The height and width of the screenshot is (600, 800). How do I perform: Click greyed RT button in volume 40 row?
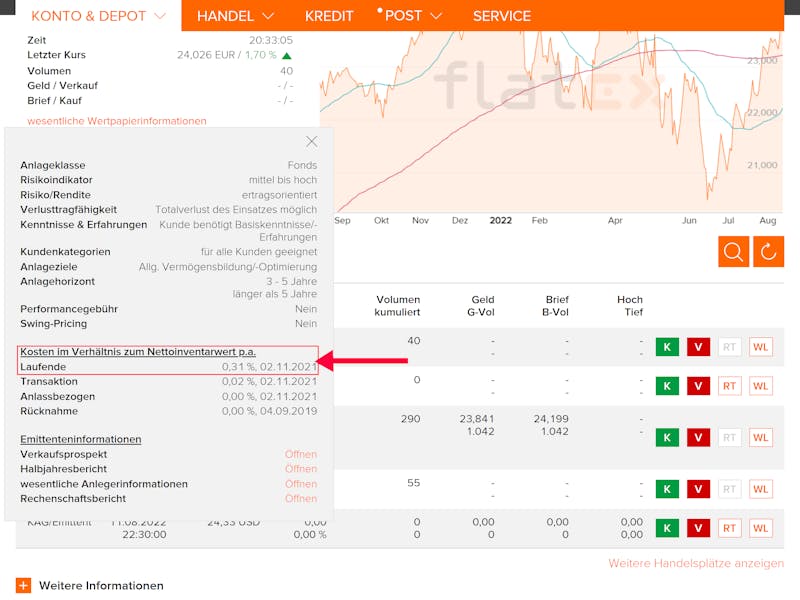tap(729, 347)
